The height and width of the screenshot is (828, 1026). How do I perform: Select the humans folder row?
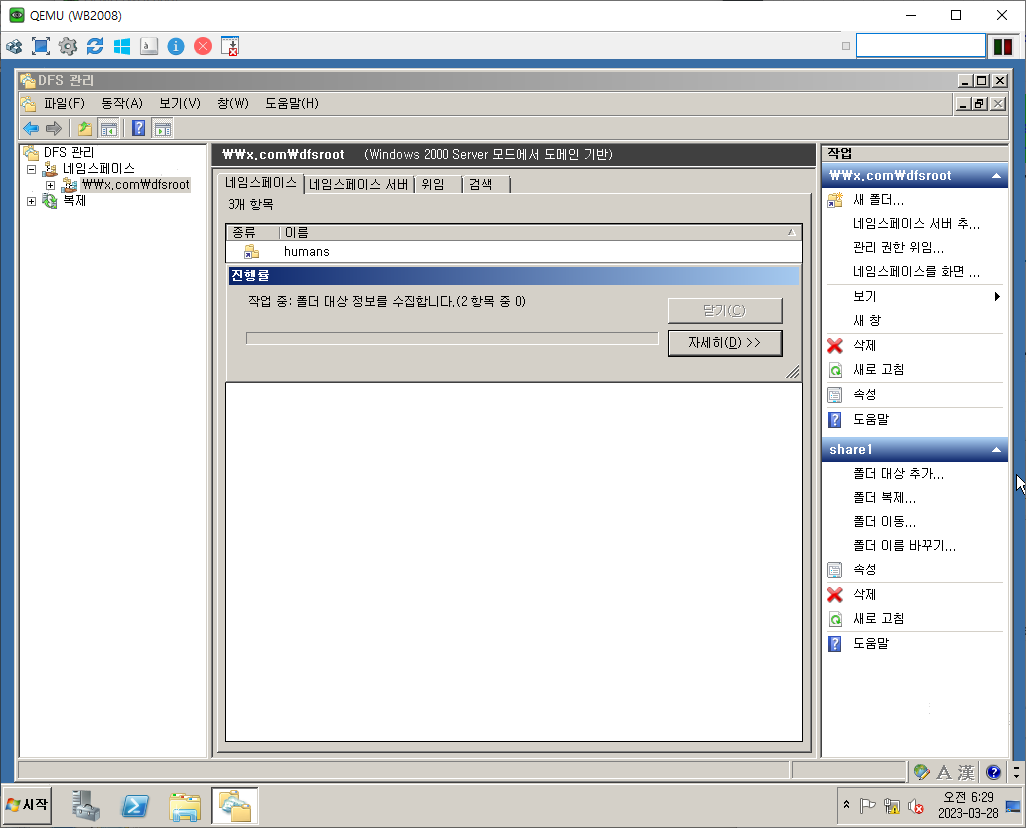[x=514, y=251]
